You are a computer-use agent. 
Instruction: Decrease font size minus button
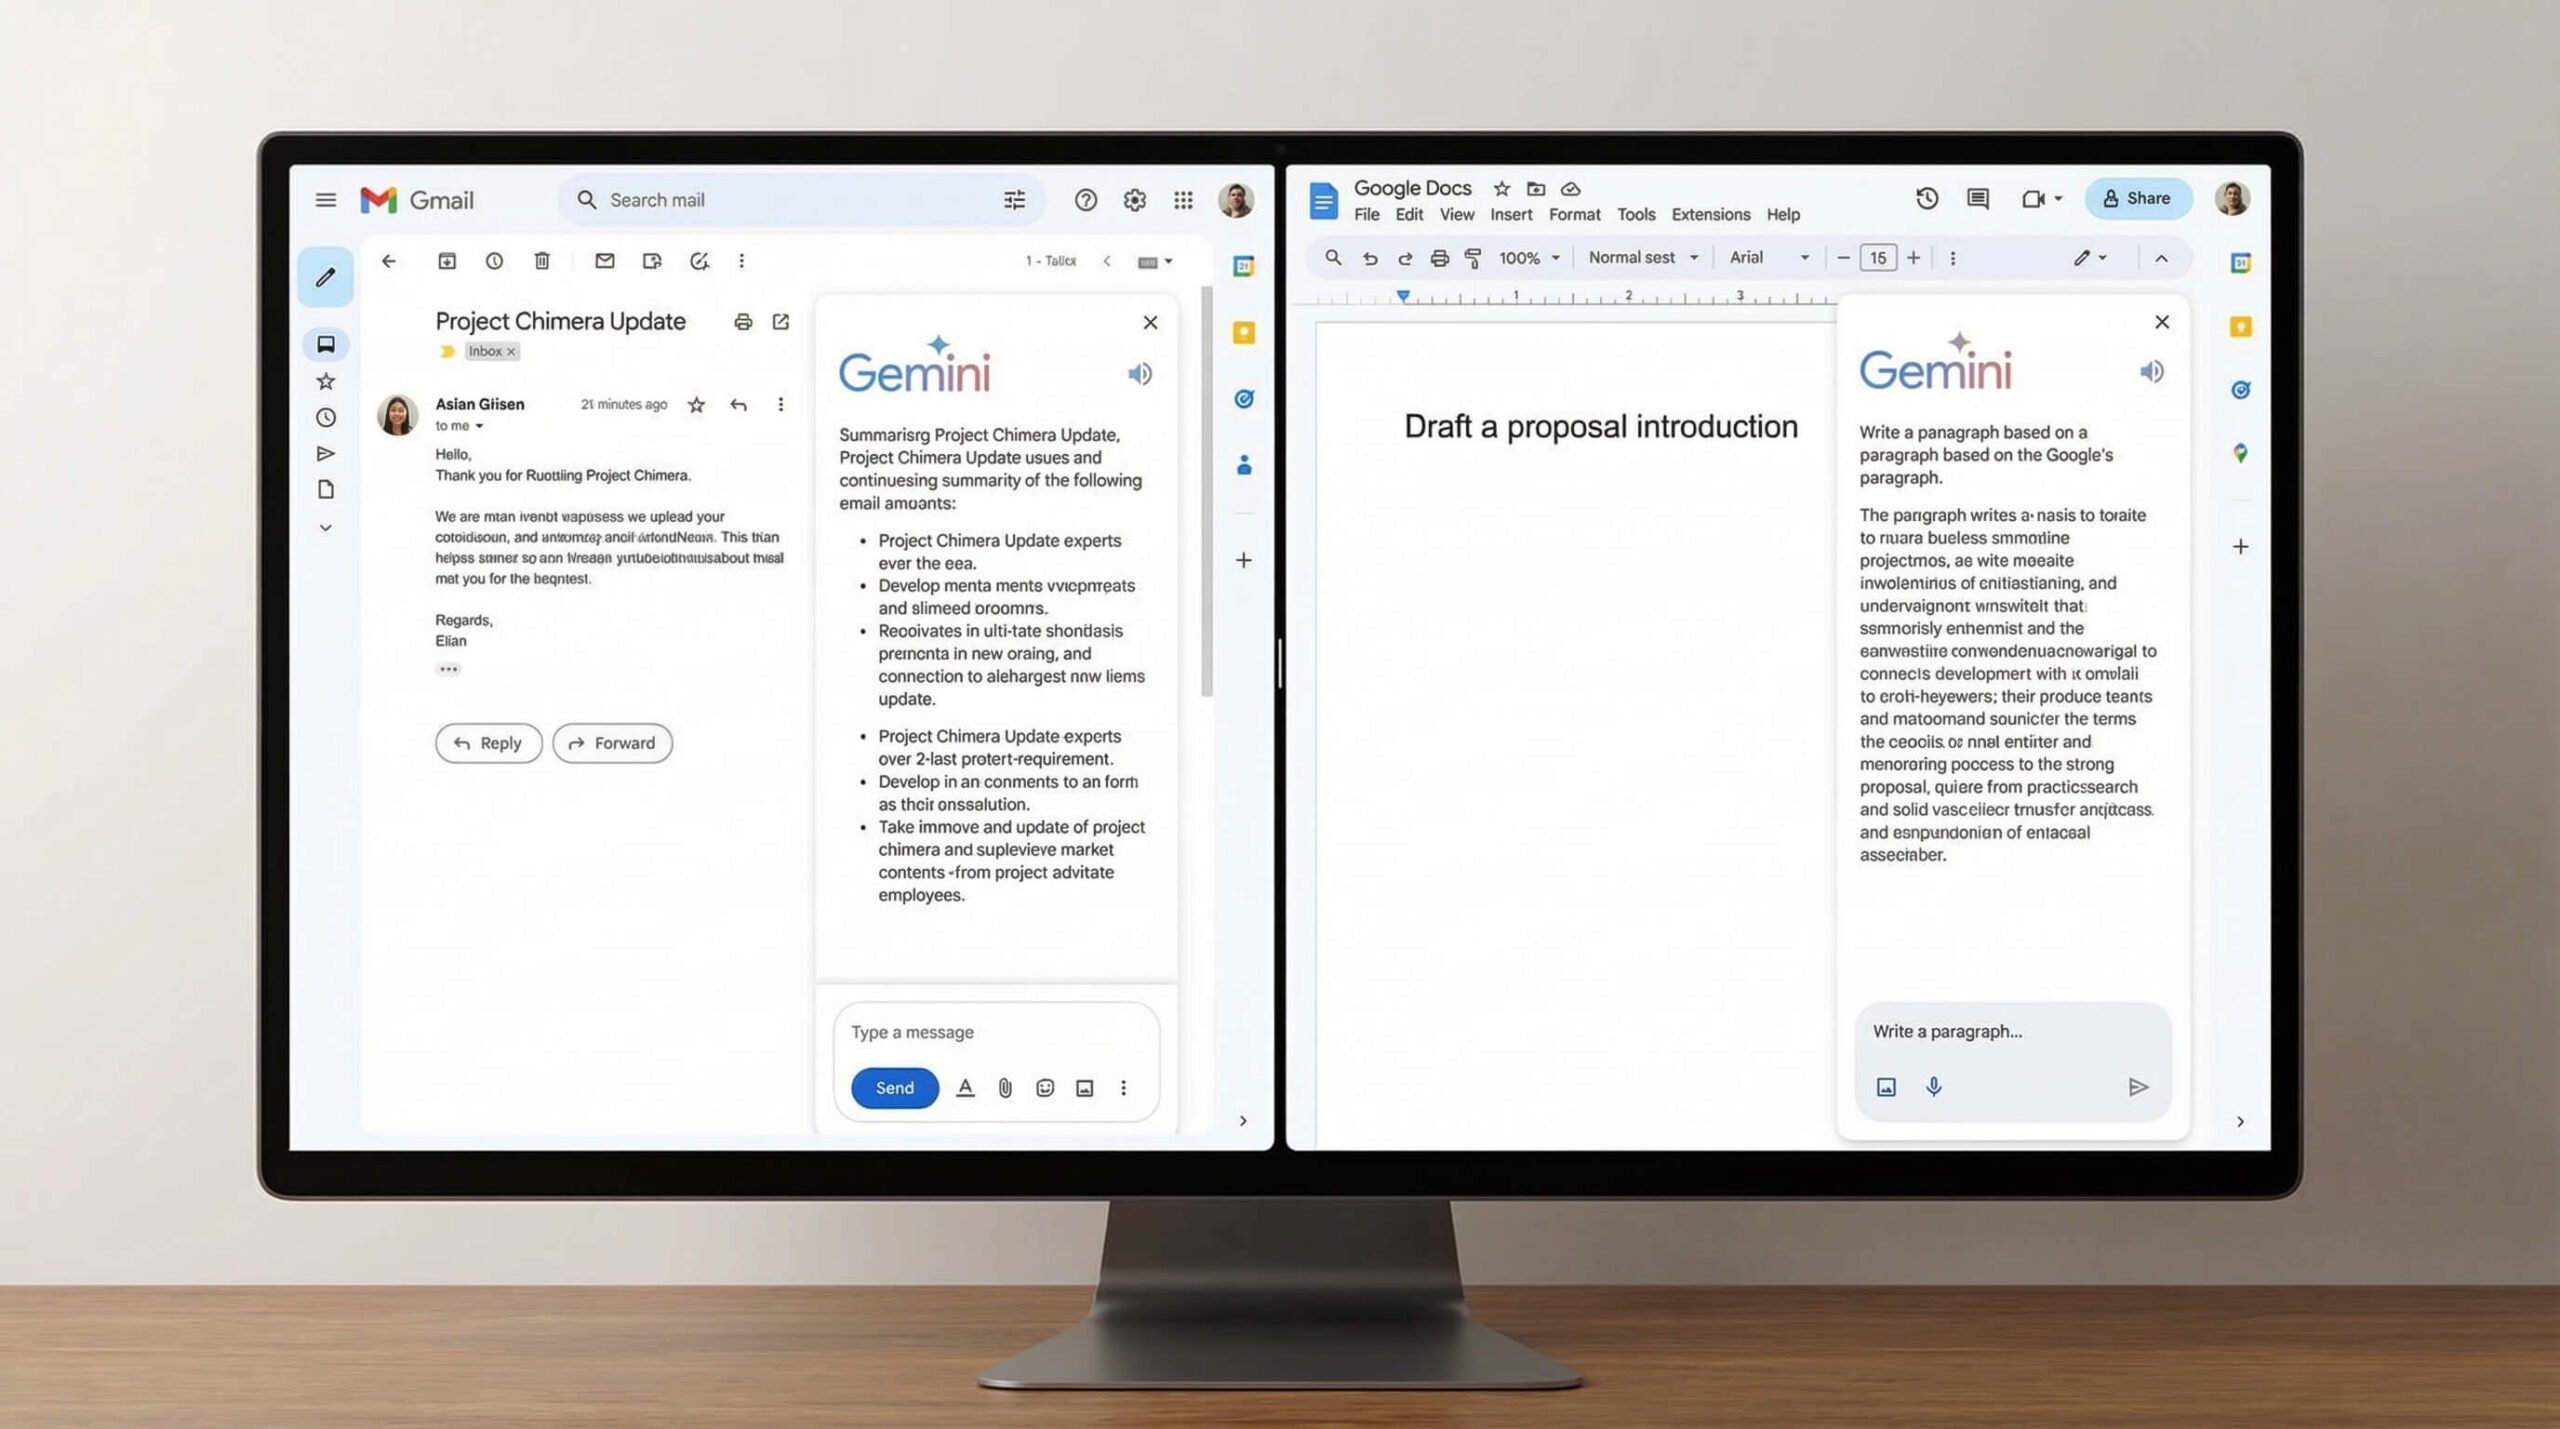pos(1843,258)
